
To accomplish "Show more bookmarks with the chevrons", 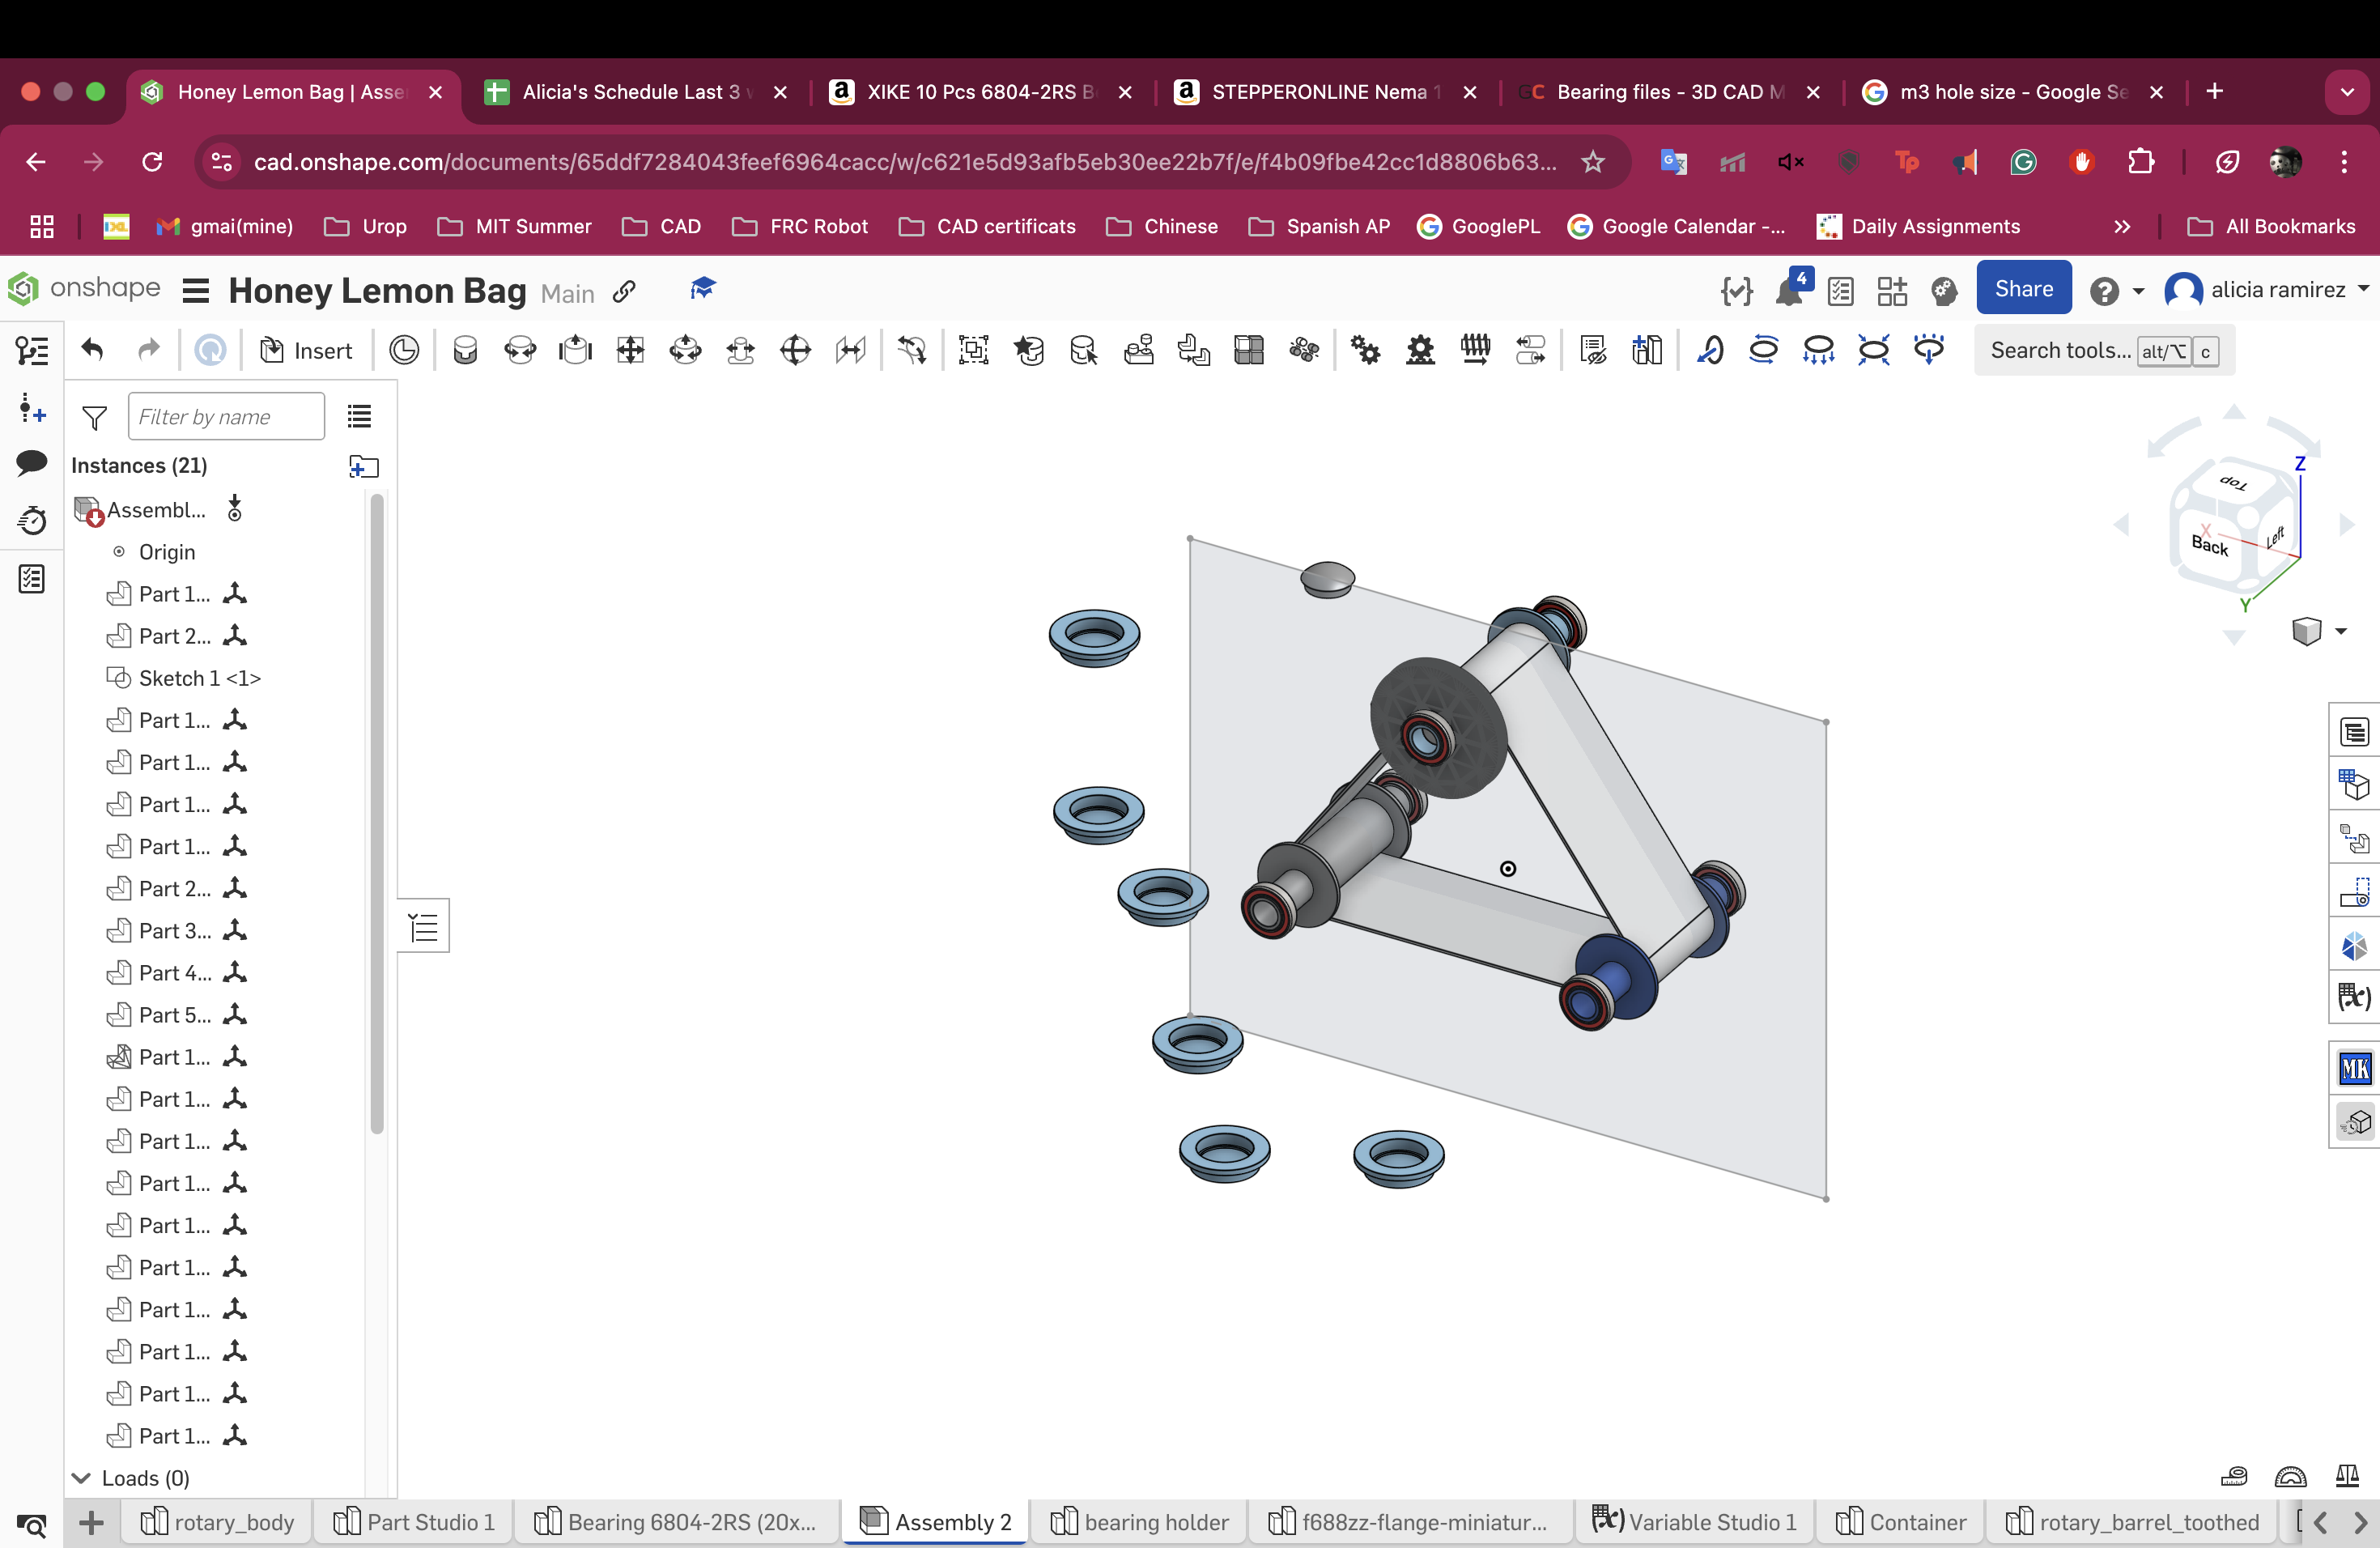I will [x=2122, y=227].
